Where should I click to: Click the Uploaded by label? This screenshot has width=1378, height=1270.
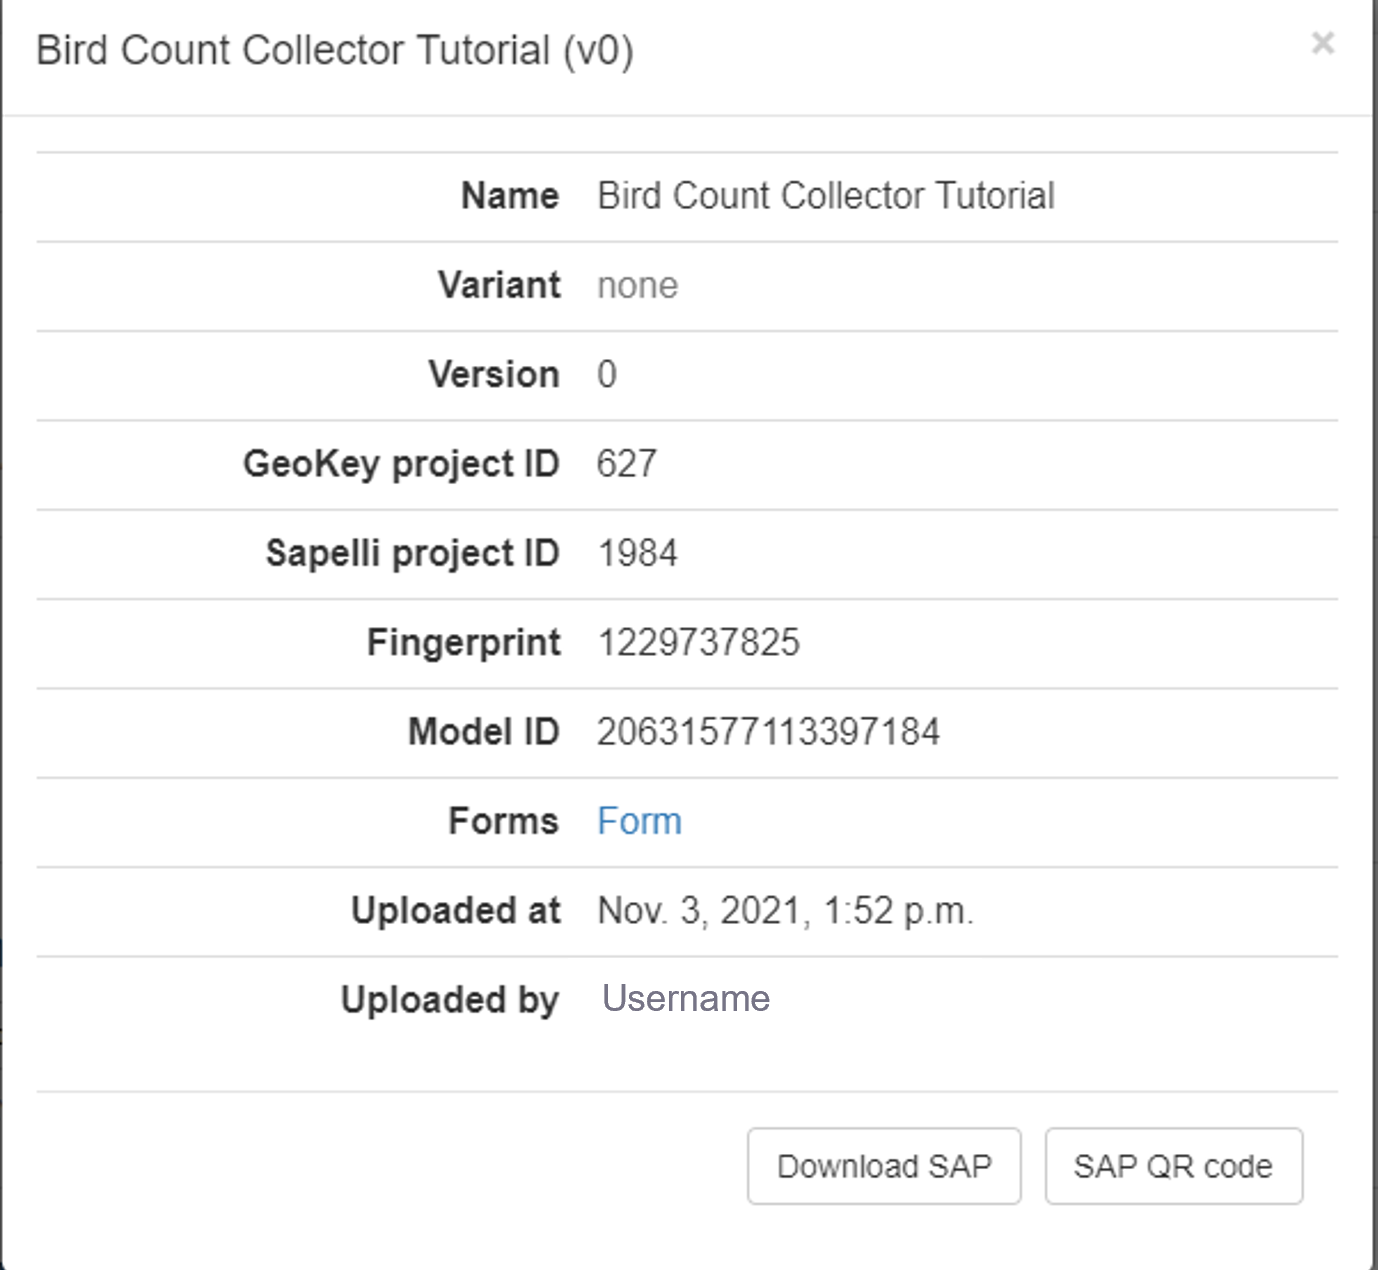coord(449,1000)
